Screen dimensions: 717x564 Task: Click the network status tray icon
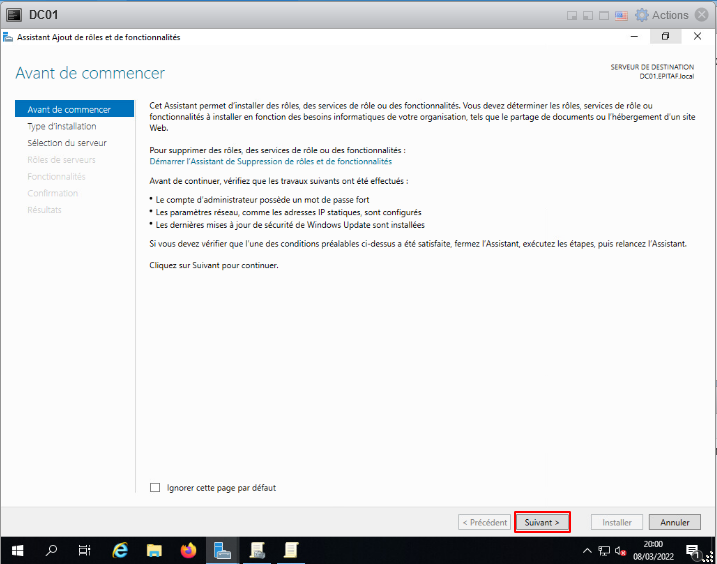click(x=604, y=551)
